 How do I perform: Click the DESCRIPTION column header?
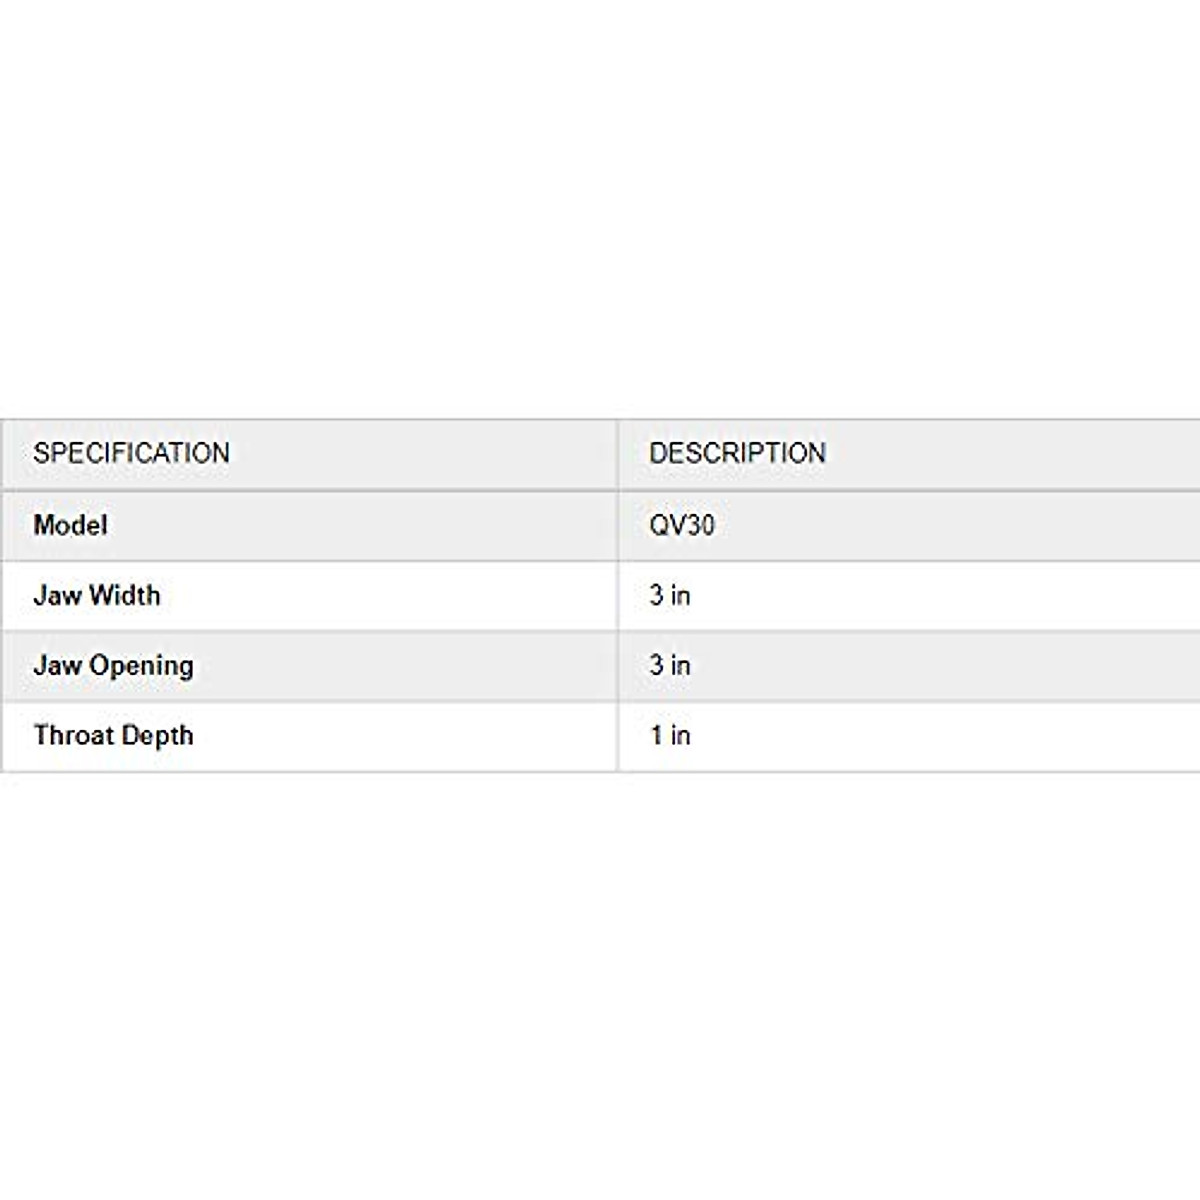[x=737, y=453]
